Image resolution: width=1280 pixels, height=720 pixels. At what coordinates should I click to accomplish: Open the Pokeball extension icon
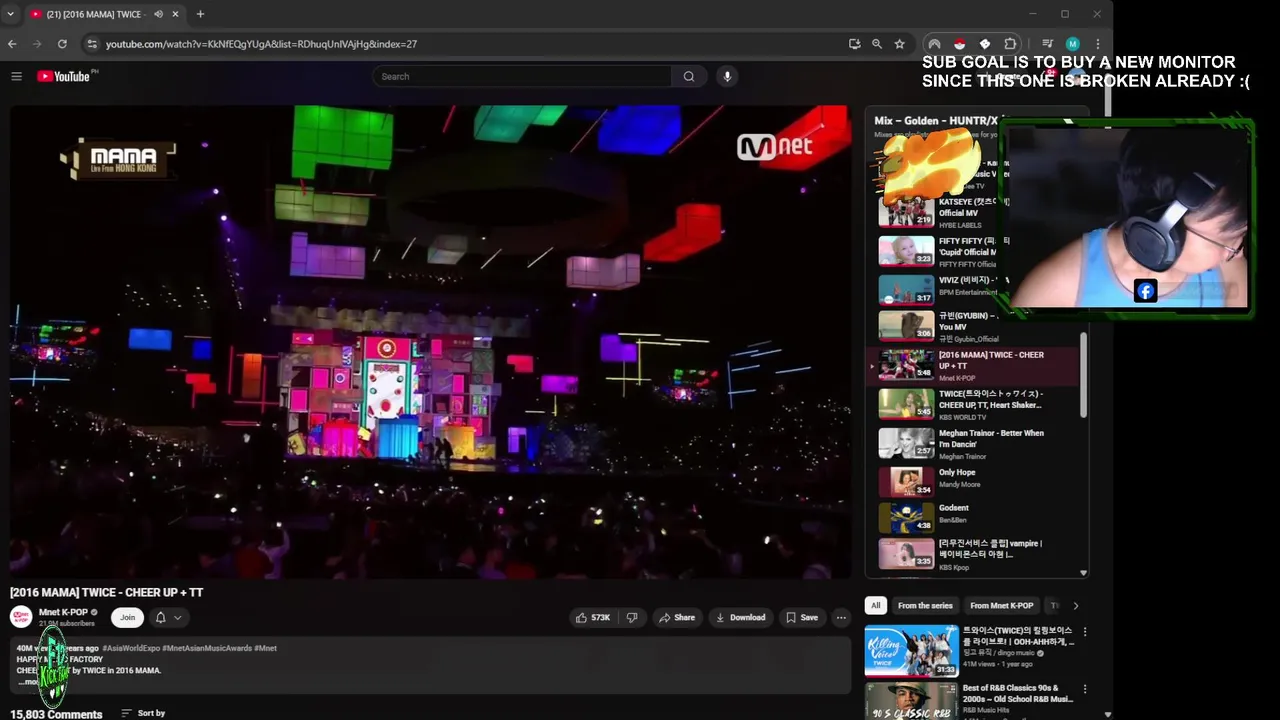point(960,44)
